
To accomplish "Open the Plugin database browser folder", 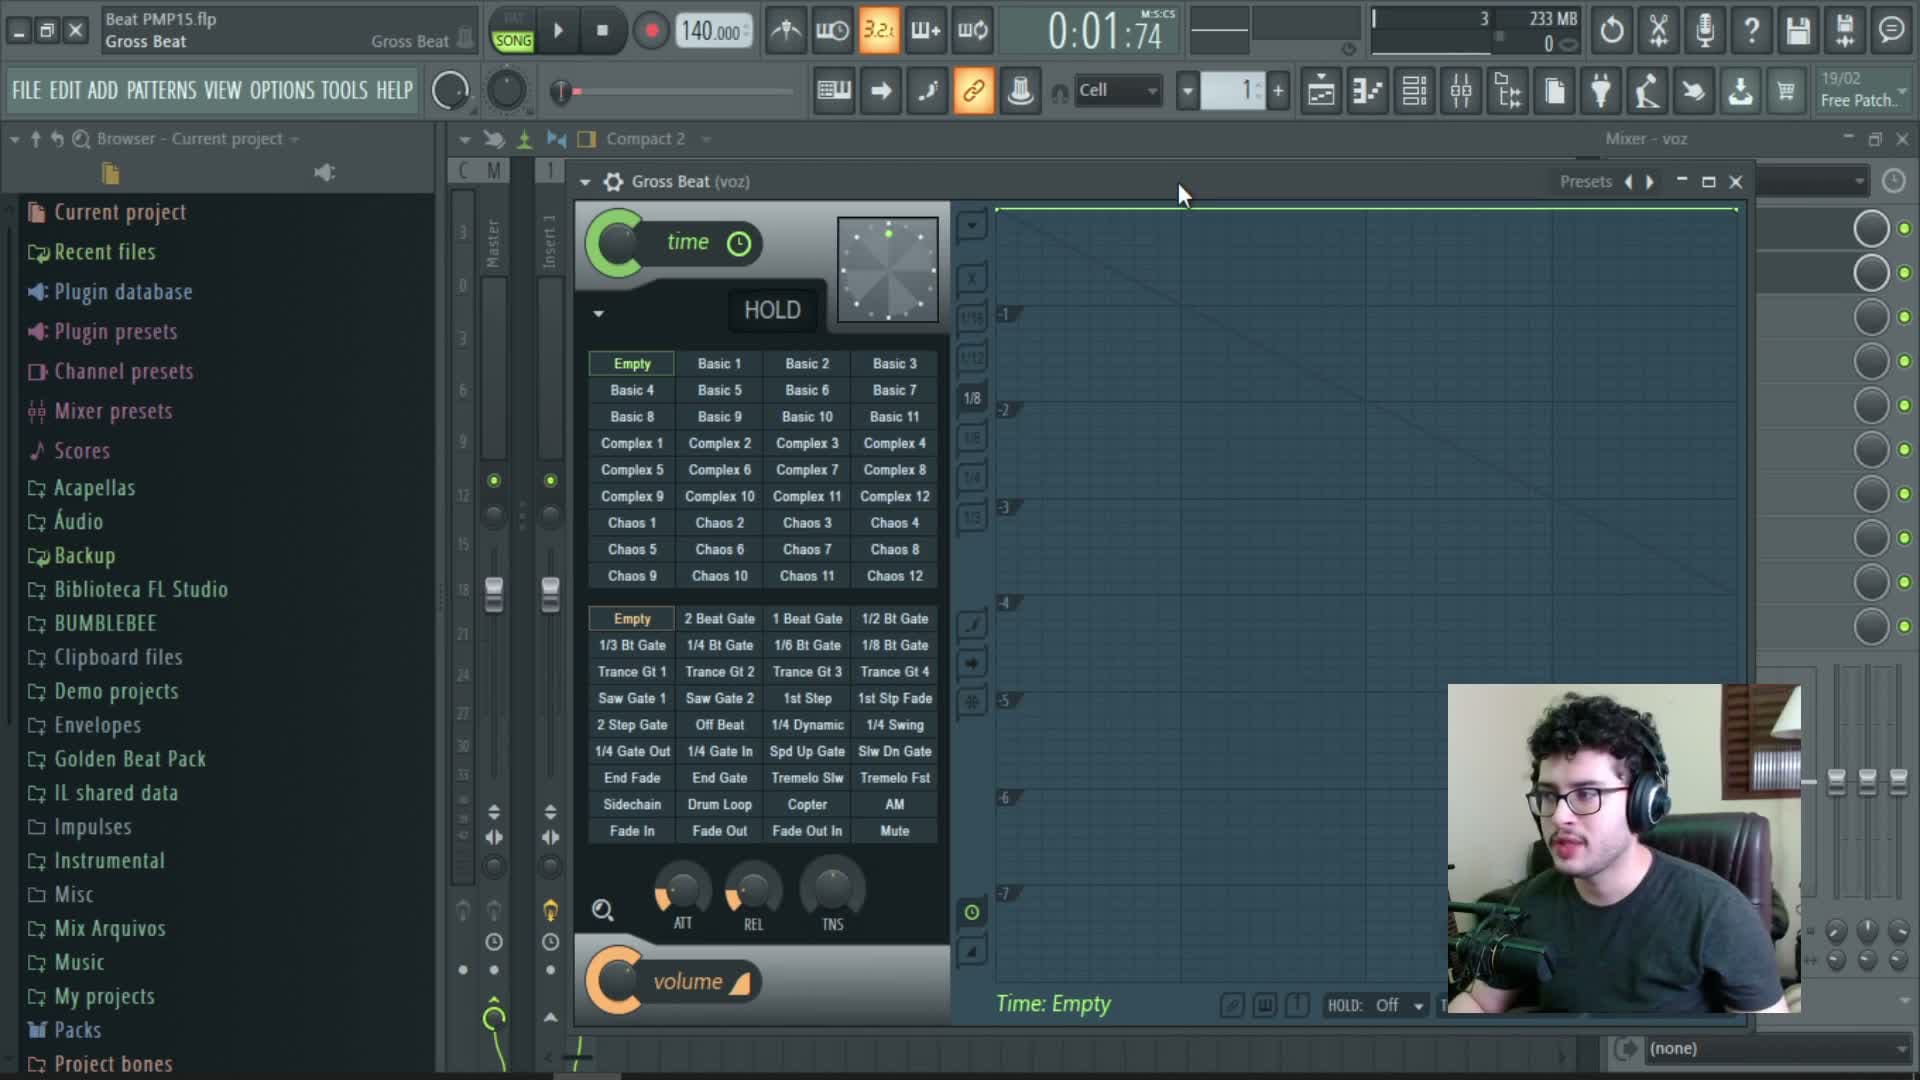I will [x=123, y=292].
